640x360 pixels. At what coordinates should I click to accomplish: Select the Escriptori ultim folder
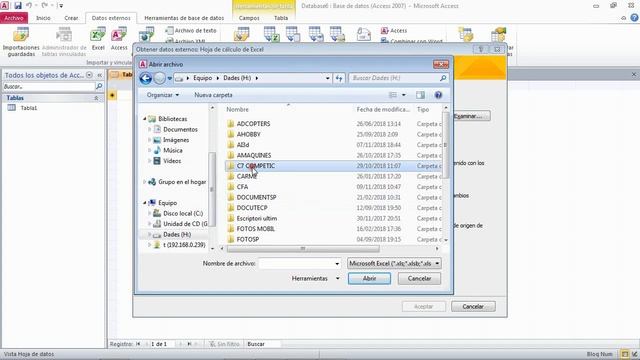coord(257,218)
